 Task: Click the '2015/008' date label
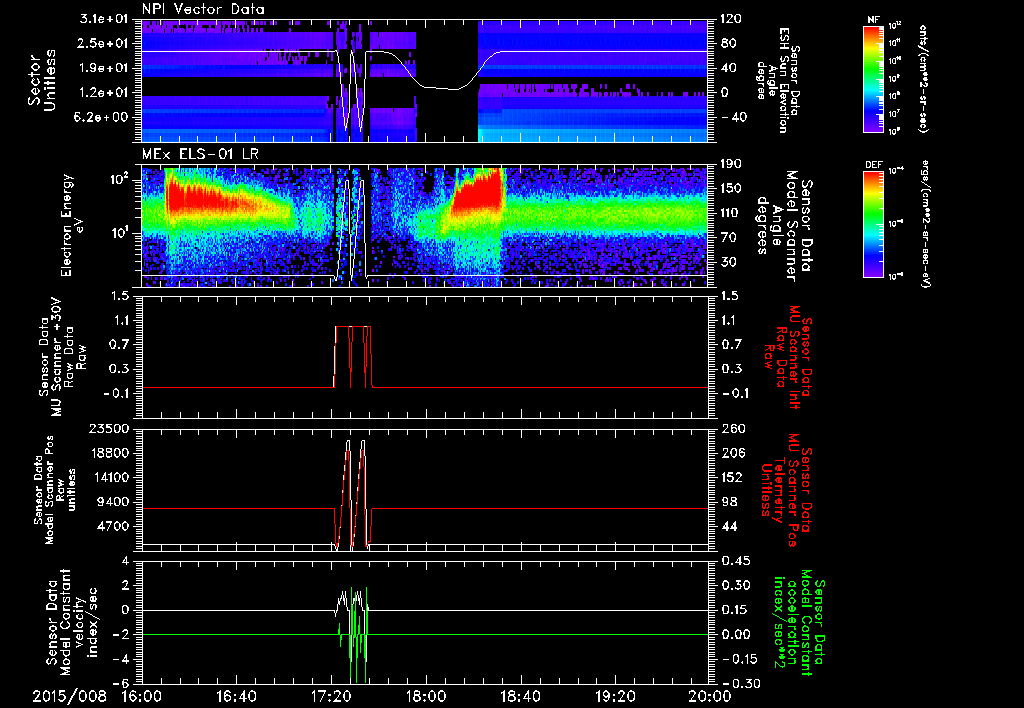[69, 696]
